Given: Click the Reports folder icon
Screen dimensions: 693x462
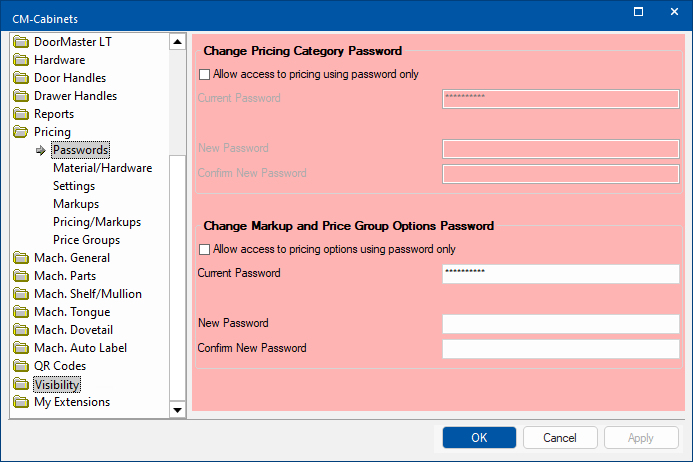Looking at the screenshot, I should (x=21, y=114).
